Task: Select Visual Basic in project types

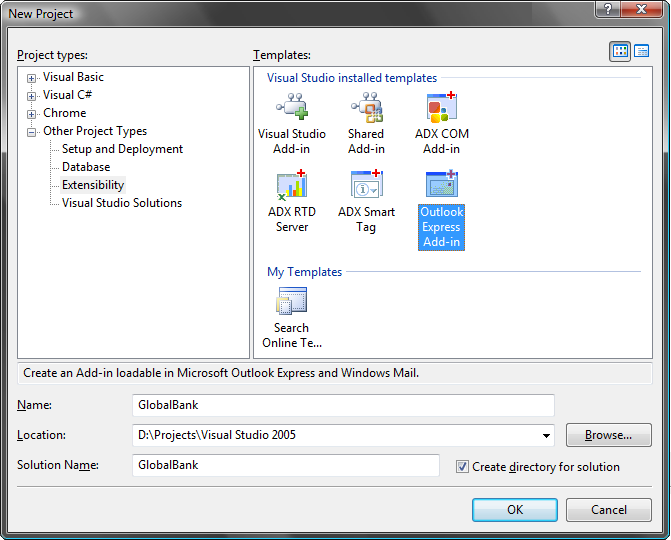Action: (73, 77)
